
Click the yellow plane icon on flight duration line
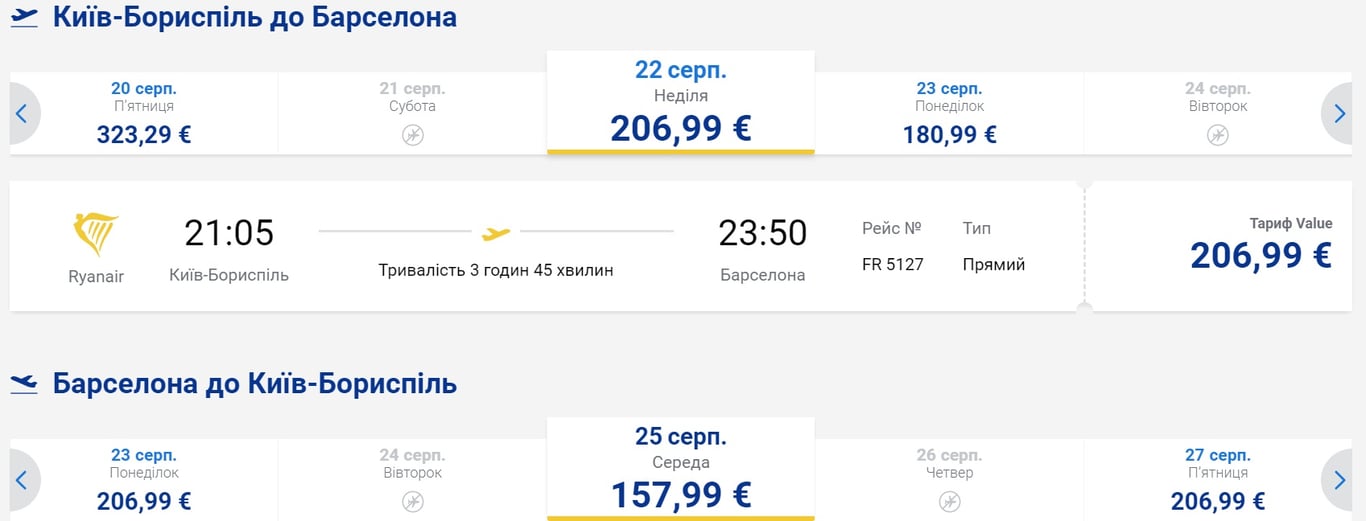click(496, 234)
